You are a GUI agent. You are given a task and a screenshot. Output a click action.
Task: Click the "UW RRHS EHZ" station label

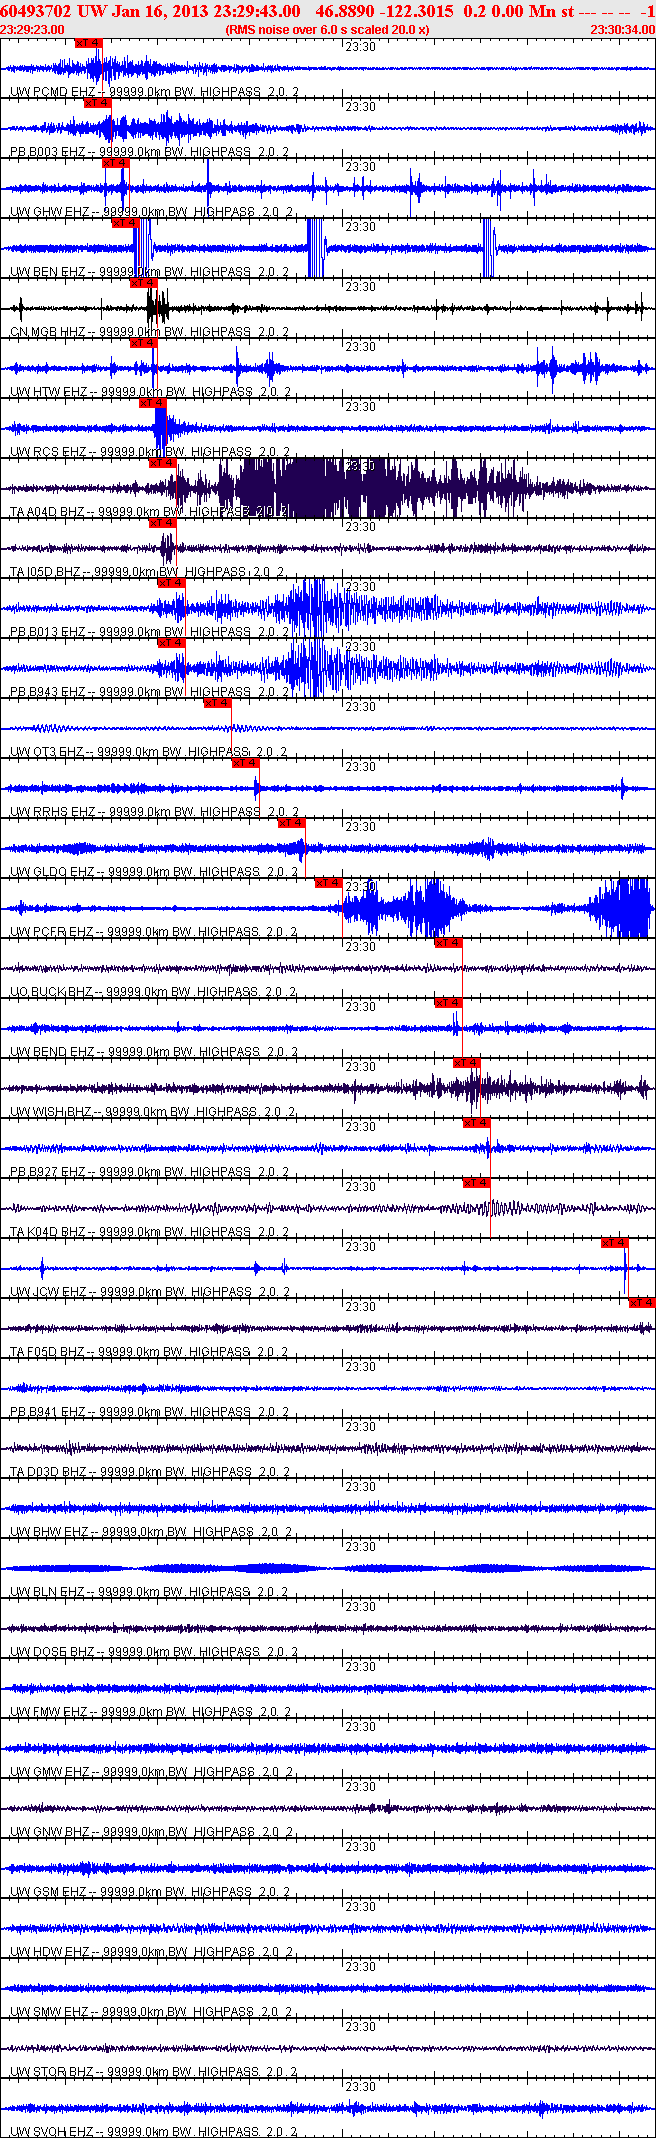click(x=53, y=812)
